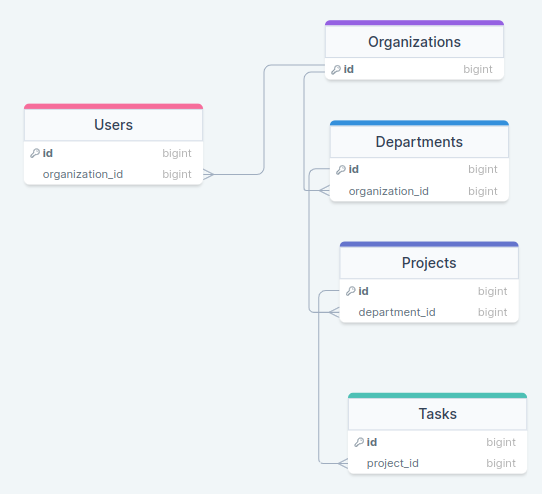
Task: Select the Tasks table title
Action: tap(438, 414)
